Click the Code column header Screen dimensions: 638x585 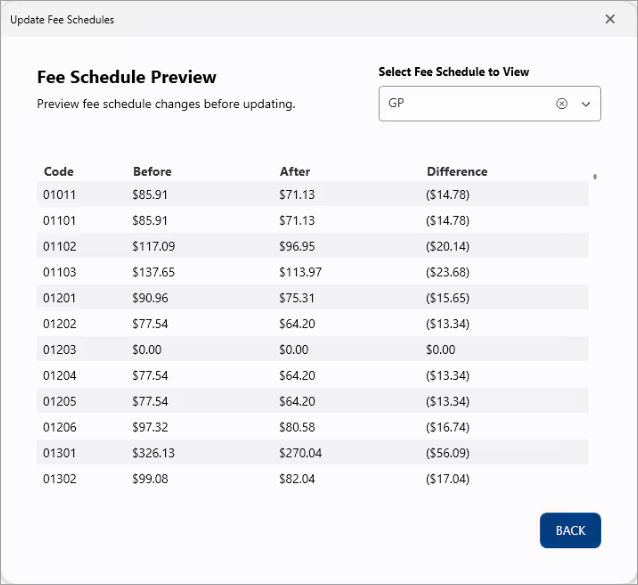pyautogui.click(x=58, y=171)
